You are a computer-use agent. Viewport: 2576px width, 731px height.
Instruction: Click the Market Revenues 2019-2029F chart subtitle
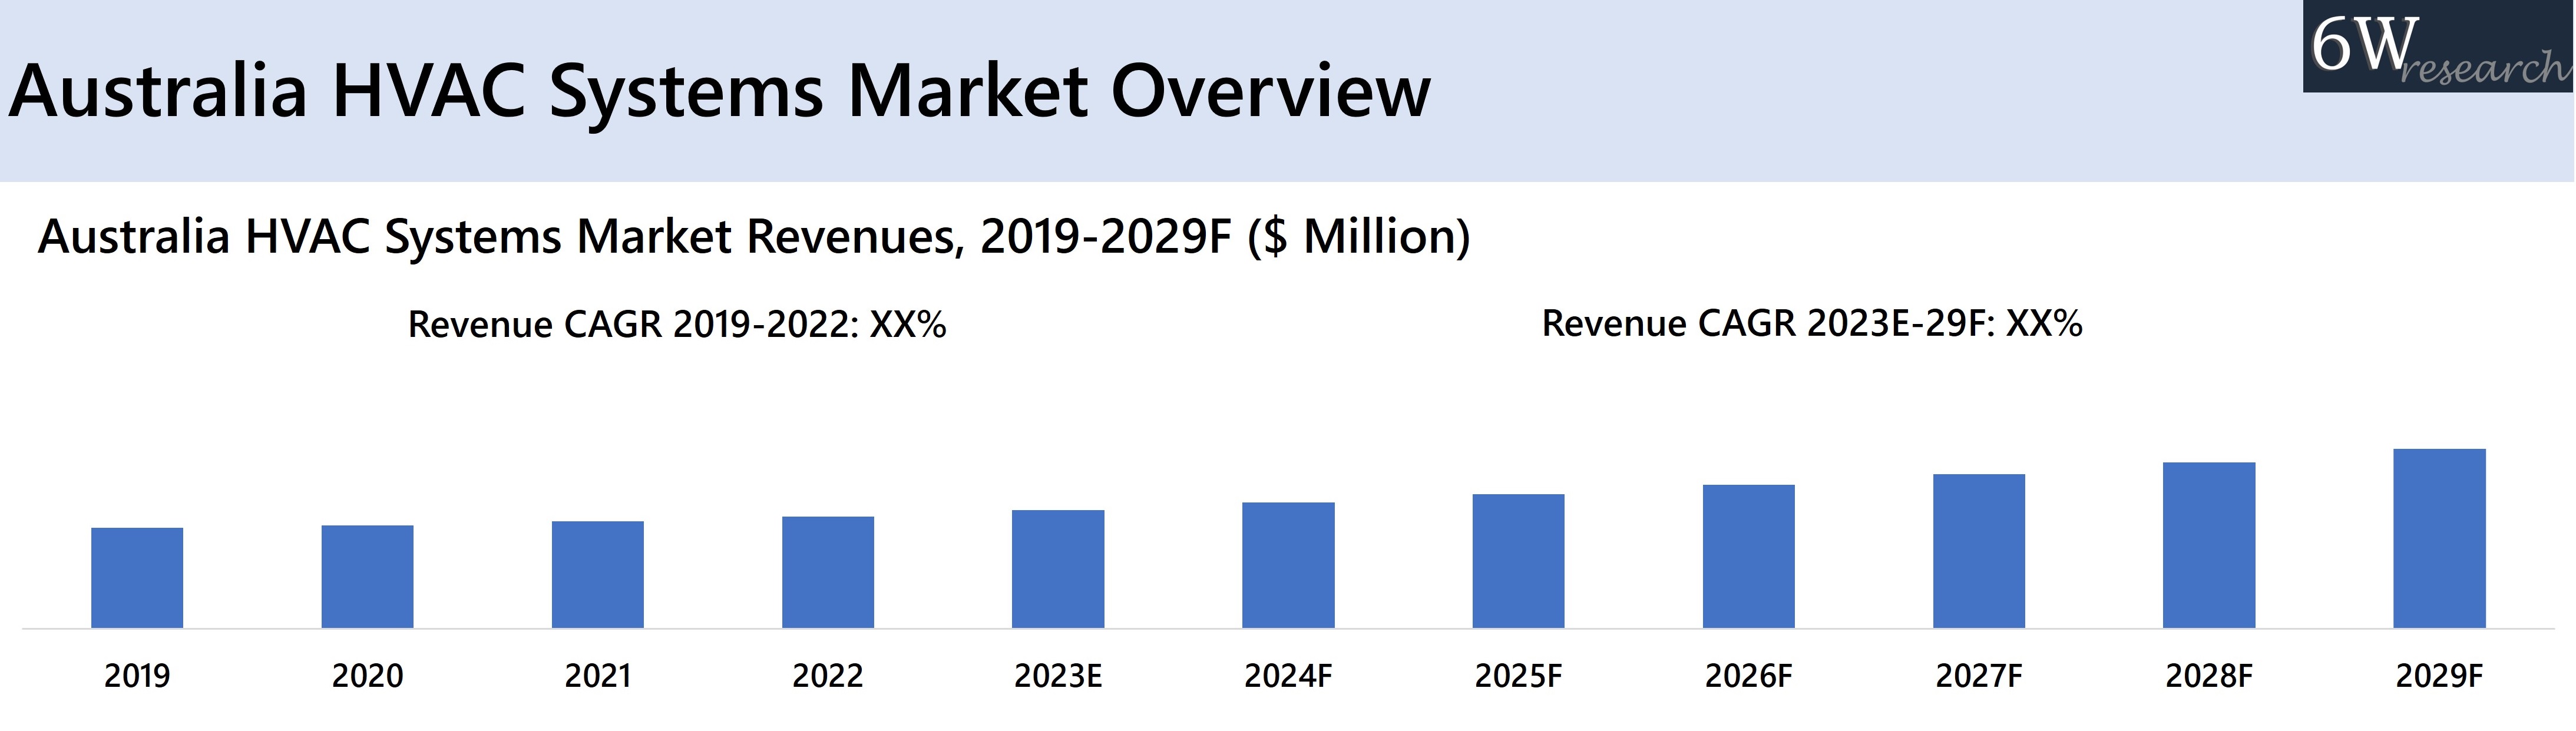(x=754, y=238)
